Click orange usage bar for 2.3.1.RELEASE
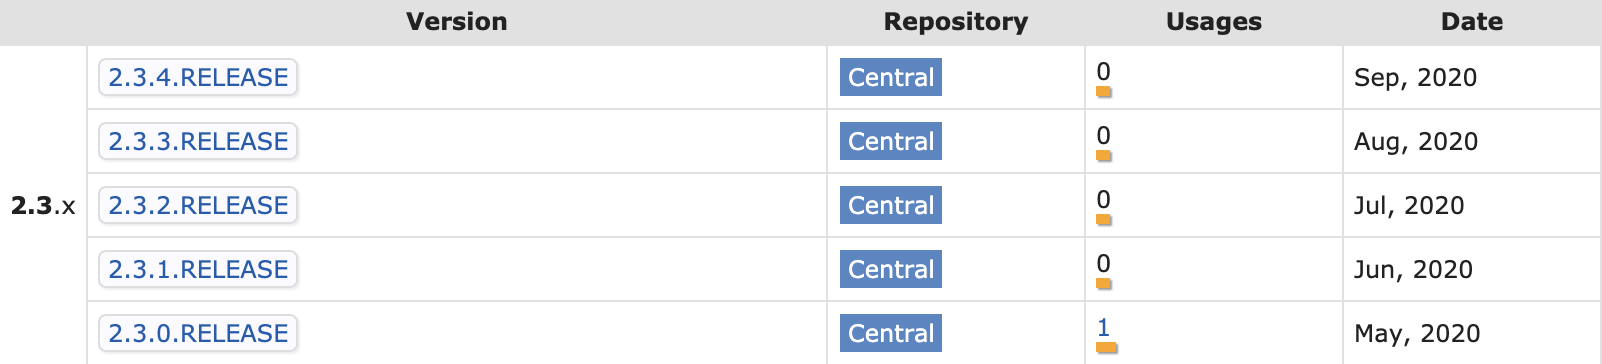 click(1104, 284)
